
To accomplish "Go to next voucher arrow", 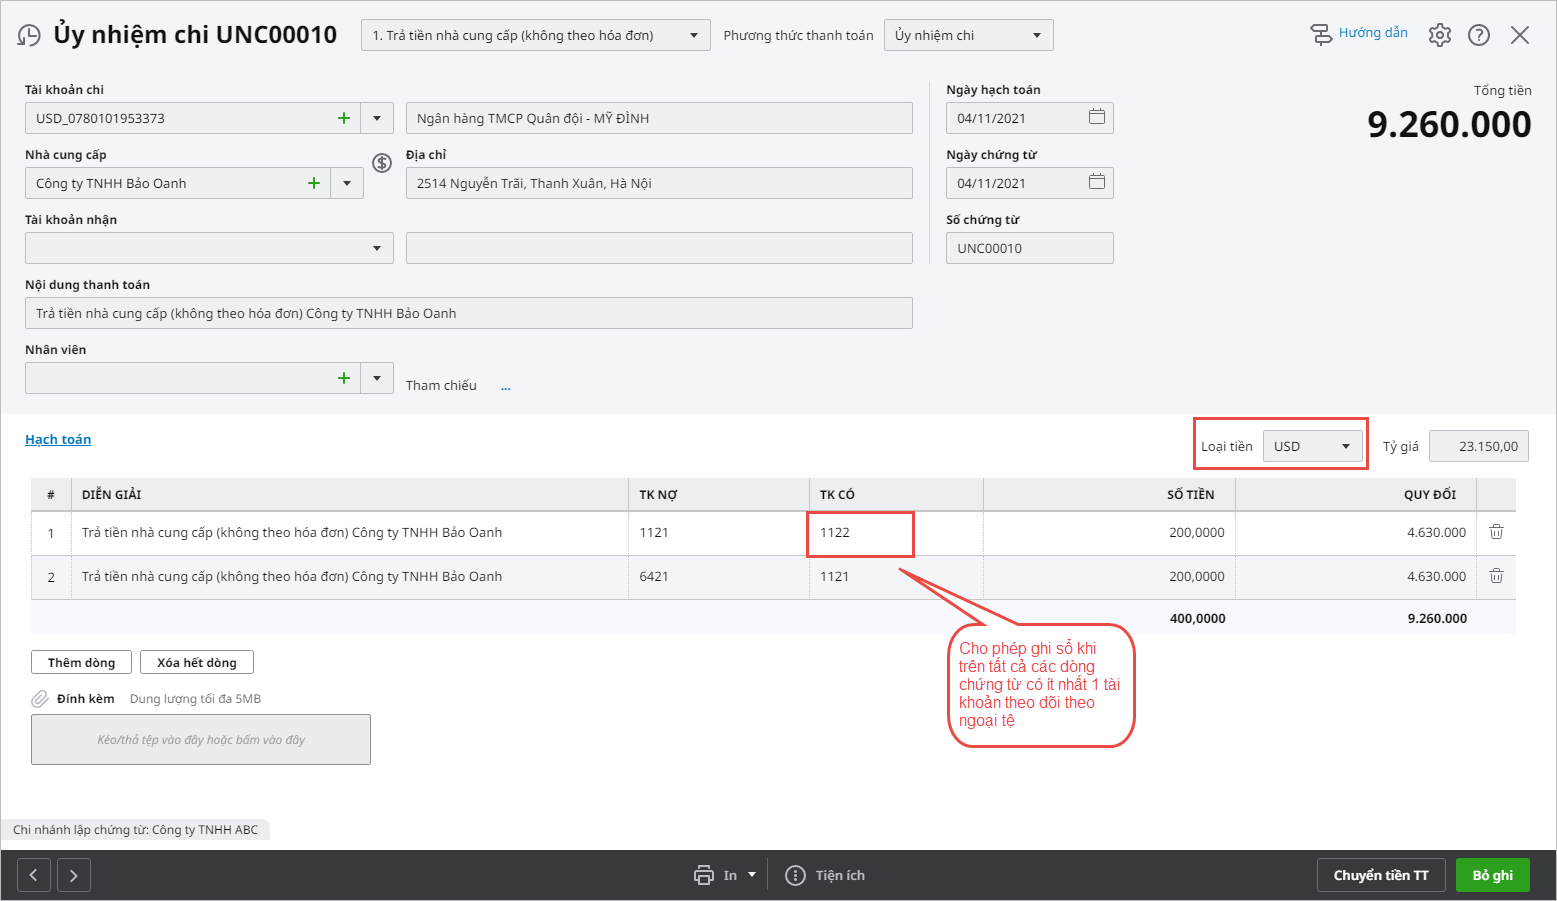I will coord(74,875).
